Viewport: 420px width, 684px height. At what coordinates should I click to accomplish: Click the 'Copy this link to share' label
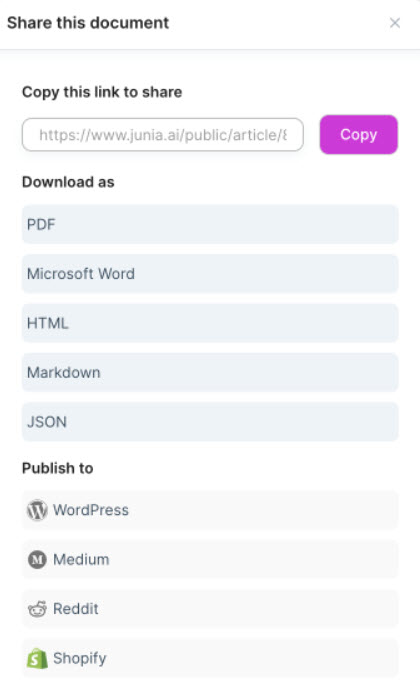(x=102, y=92)
